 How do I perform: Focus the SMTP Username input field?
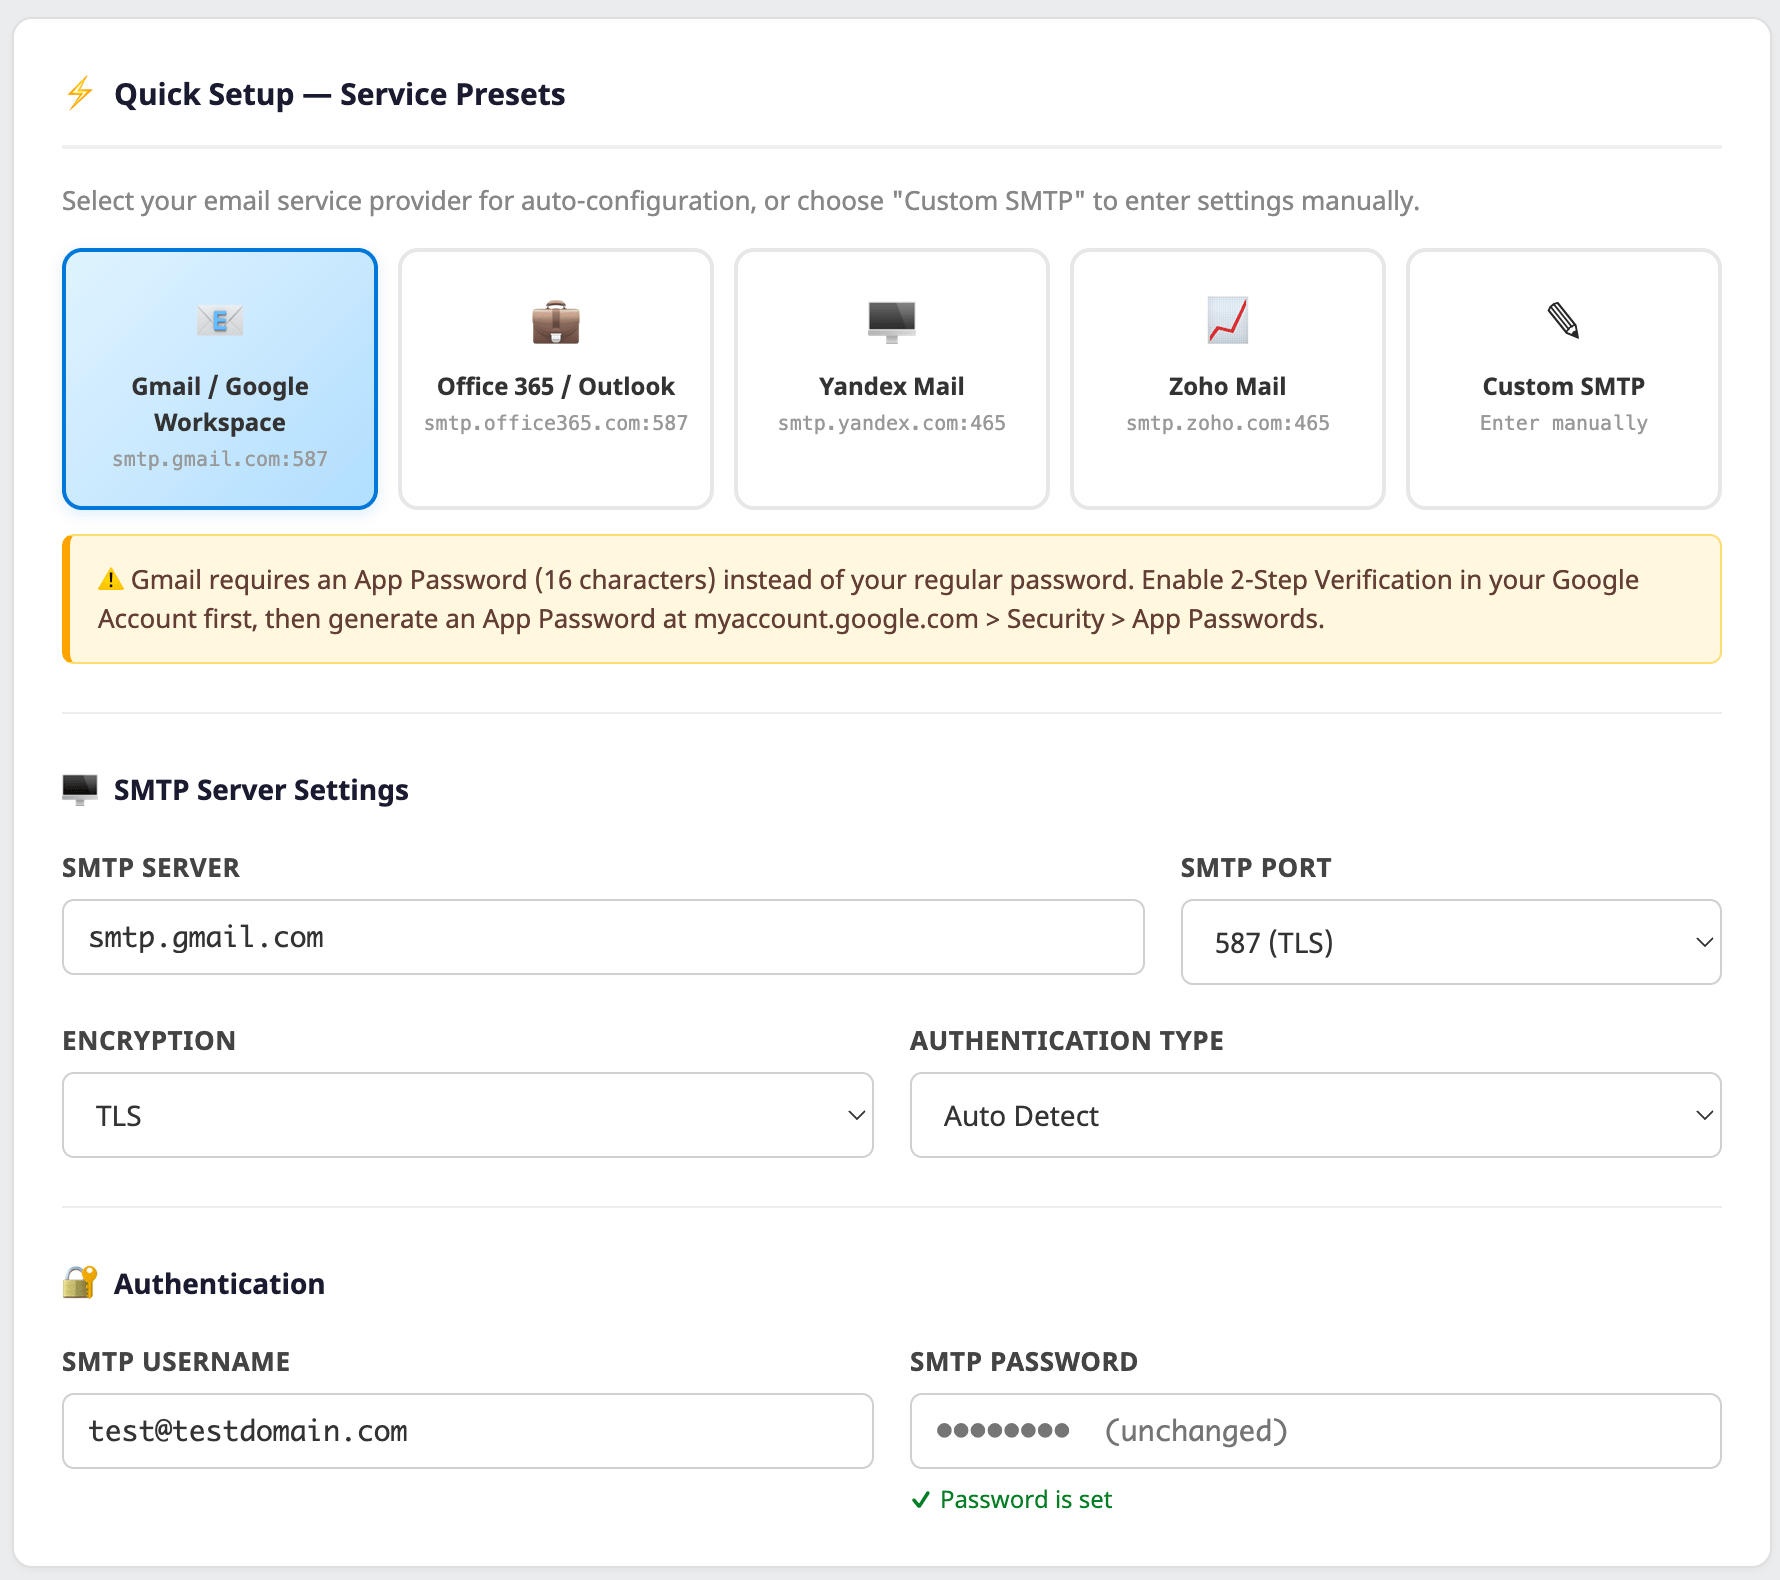tap(468, 1431)
